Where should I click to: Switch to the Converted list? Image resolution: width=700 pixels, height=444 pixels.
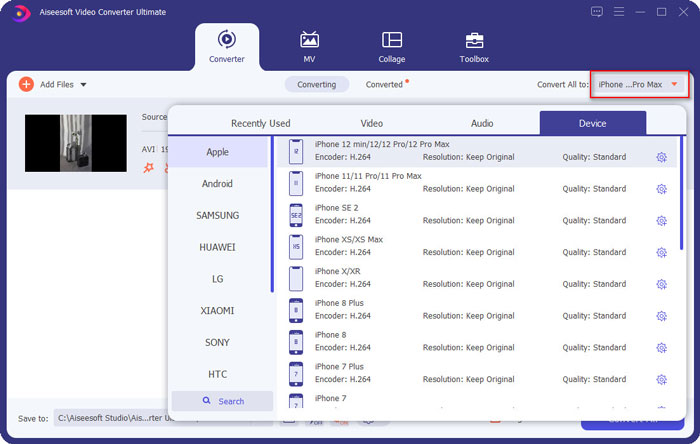click(384, 84)
